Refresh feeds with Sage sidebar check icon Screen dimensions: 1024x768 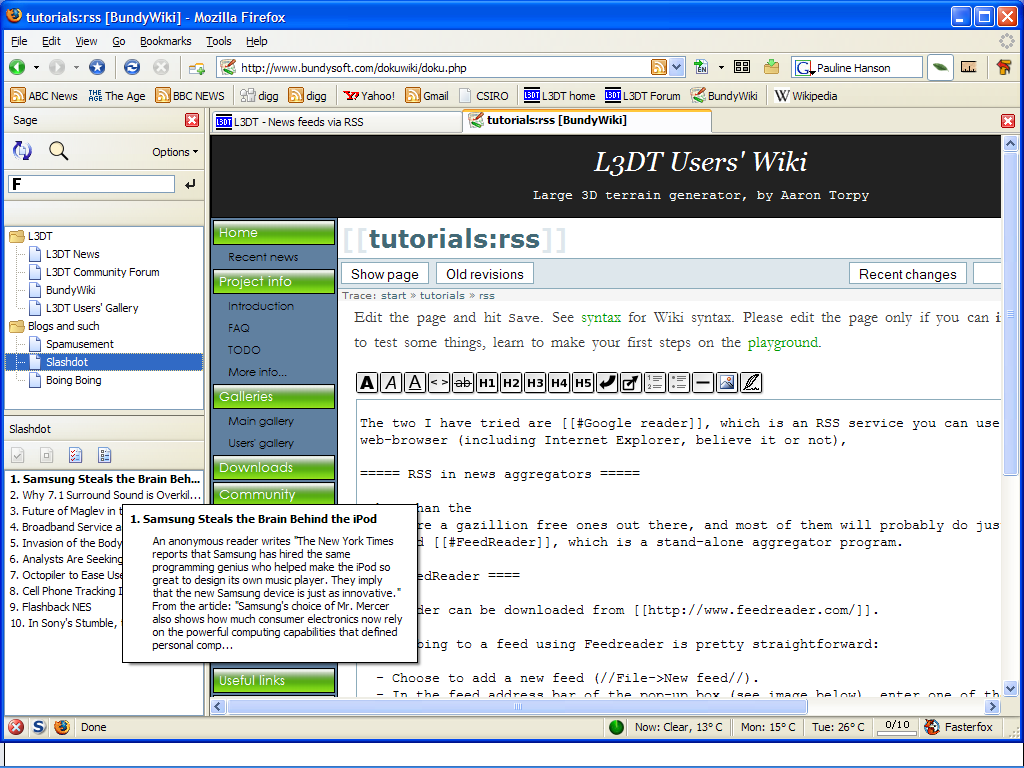pos(22,151)
